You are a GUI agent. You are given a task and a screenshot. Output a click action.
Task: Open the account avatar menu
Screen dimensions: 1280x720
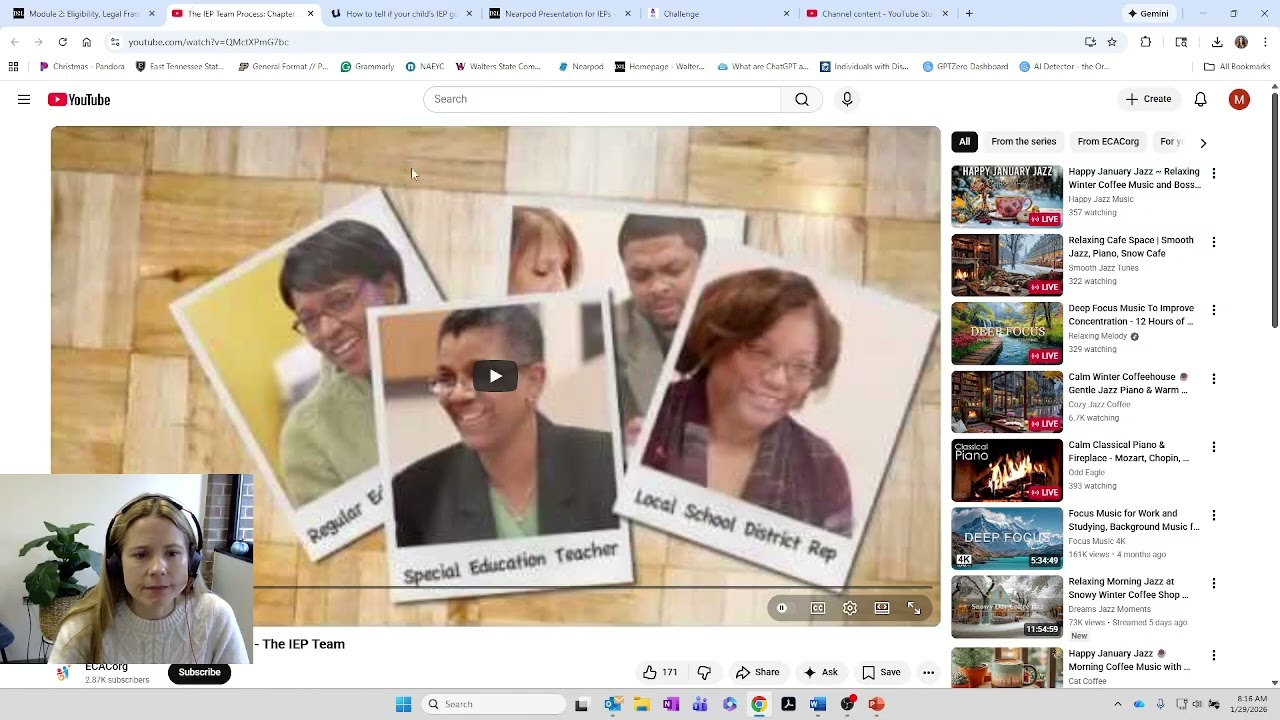(x=1239, y=99)
